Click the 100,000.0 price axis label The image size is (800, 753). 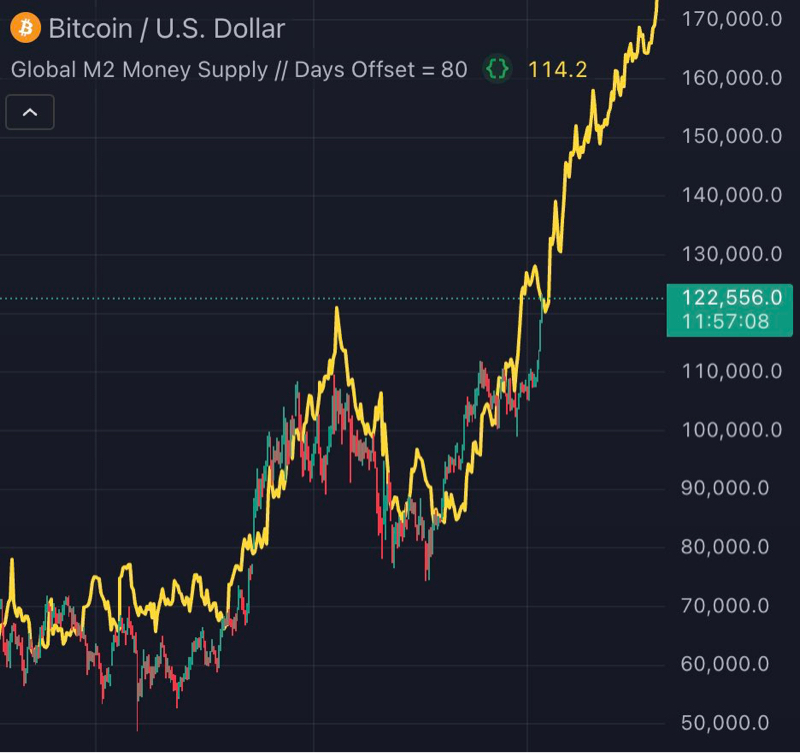(x=731, y=430)
